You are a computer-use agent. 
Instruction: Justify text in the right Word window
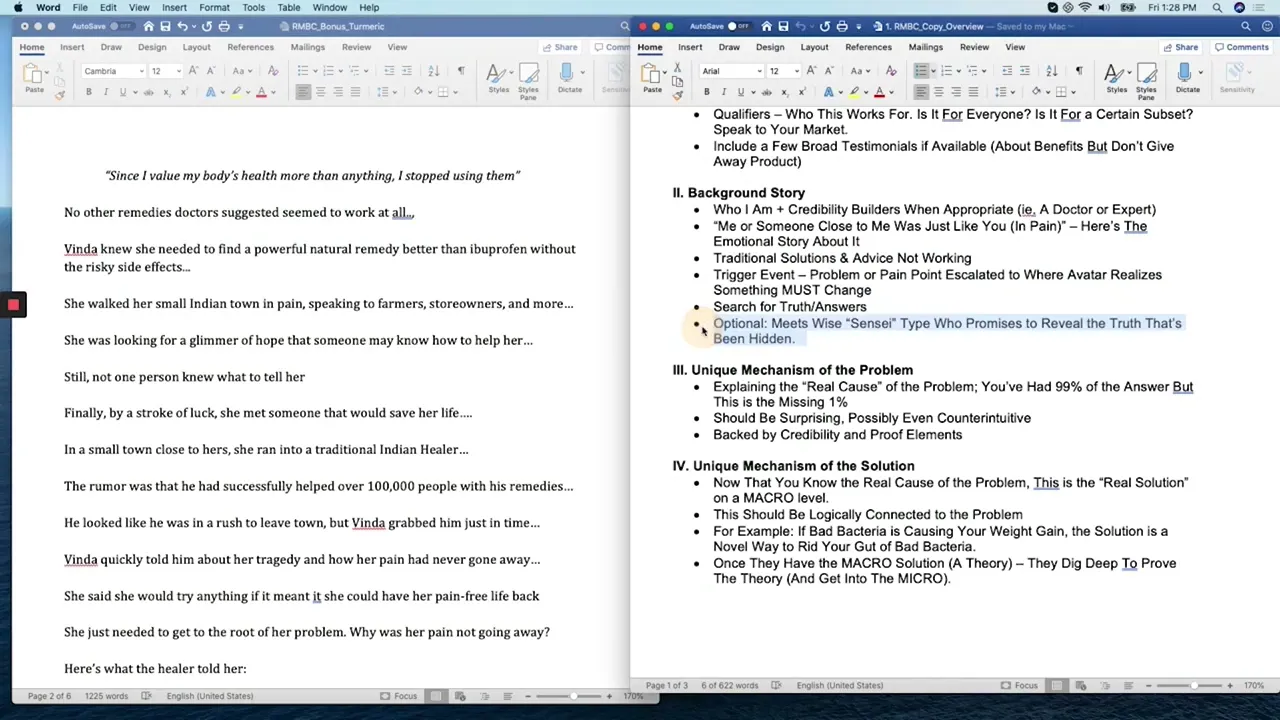[x=973, y=92]
